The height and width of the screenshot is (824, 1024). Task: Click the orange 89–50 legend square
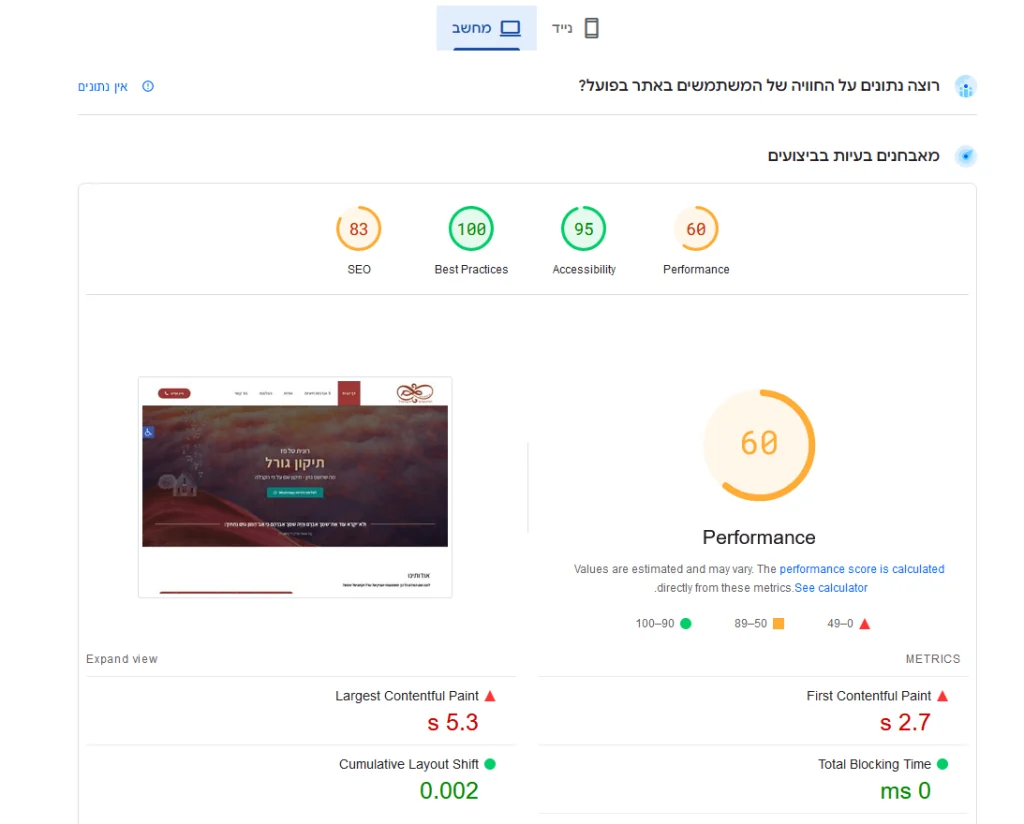[778, 624]
